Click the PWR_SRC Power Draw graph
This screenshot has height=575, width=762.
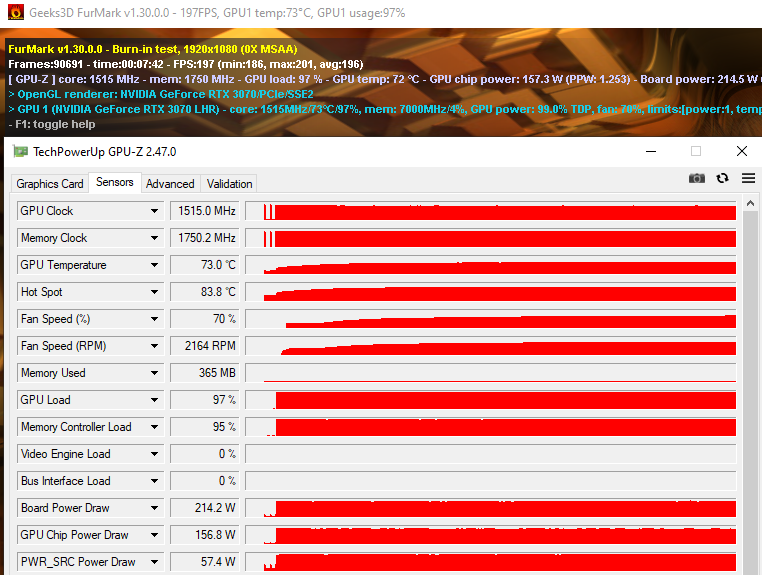coord(491,562)
